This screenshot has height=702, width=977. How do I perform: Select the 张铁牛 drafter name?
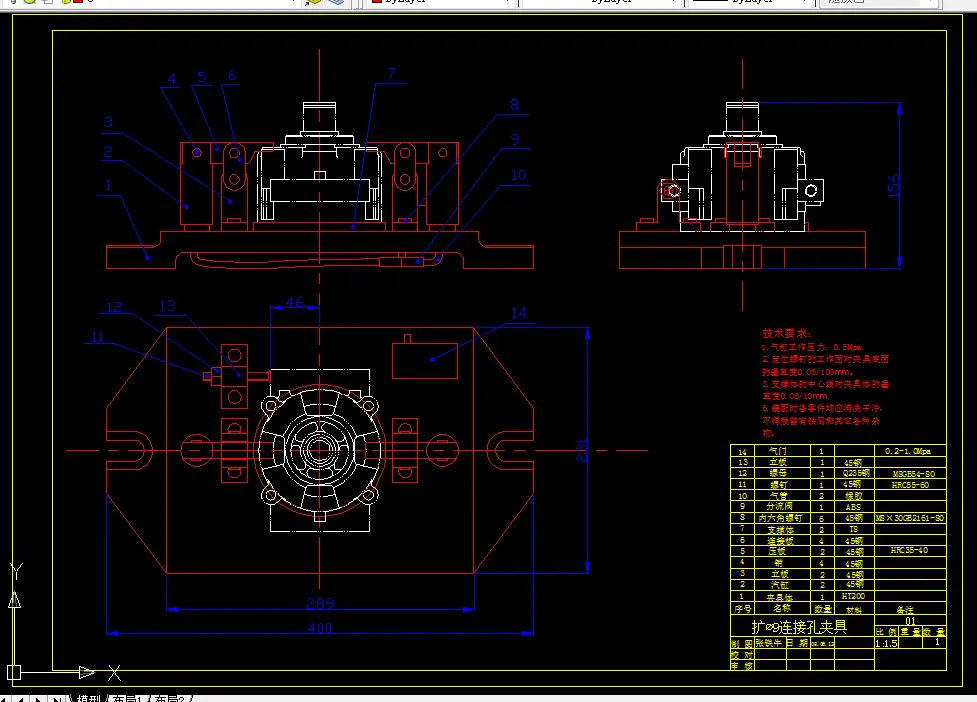coord(768,643)
